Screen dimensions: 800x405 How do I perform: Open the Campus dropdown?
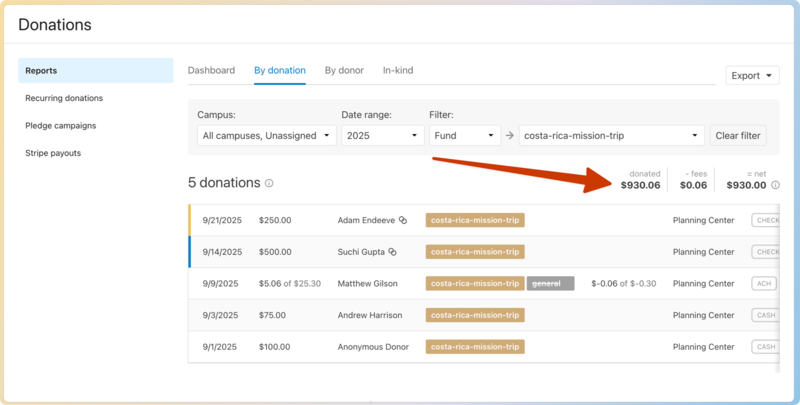266,136
